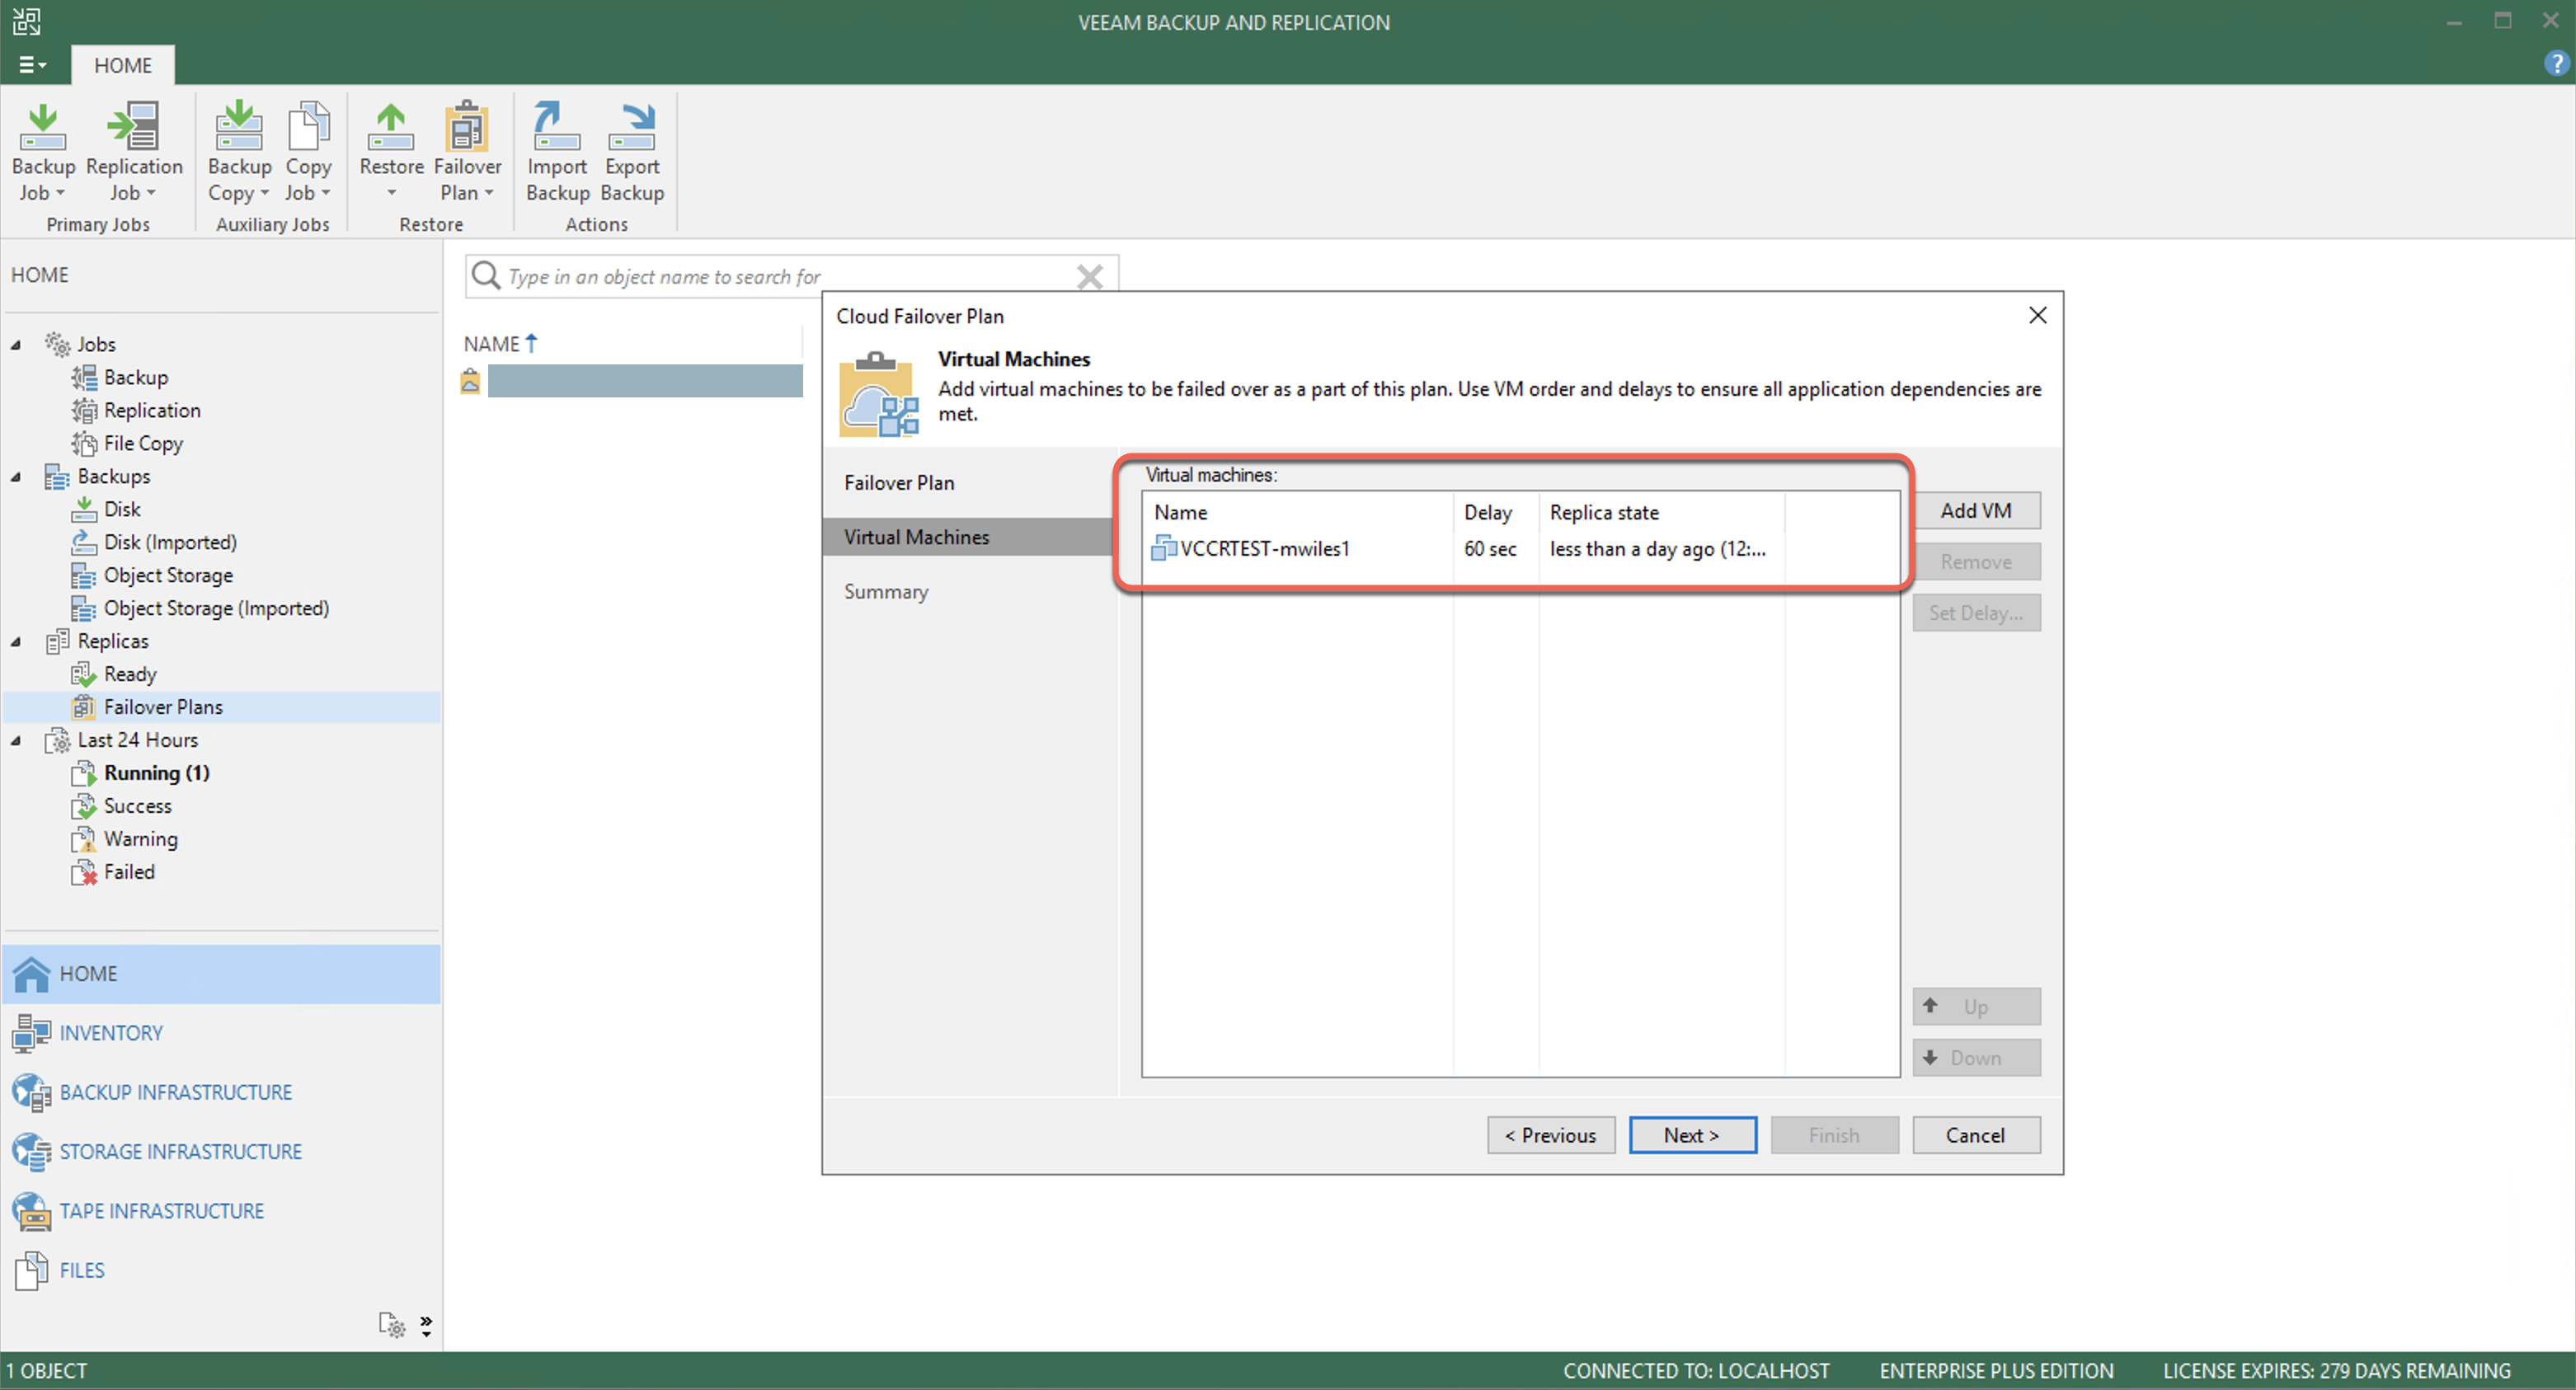This screenshot has width=2576, height=1390.
Task: Collapse the Jobs tree node
Action: [x=16, y=345]
